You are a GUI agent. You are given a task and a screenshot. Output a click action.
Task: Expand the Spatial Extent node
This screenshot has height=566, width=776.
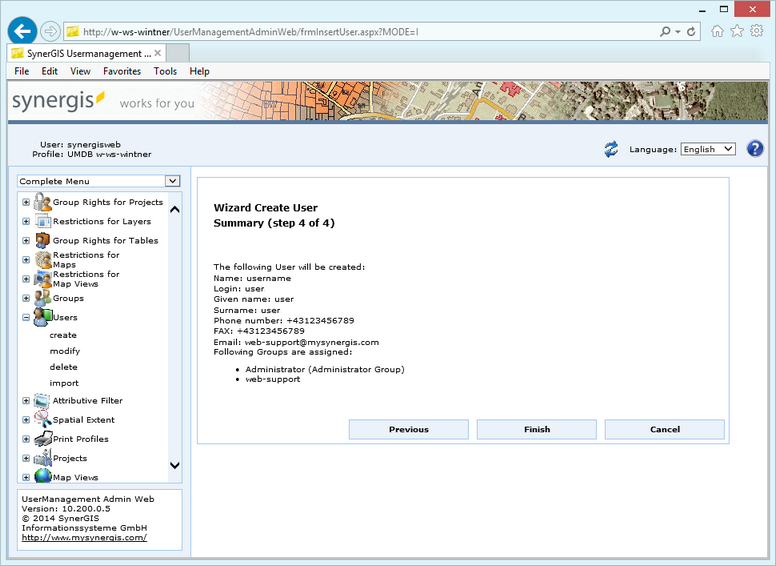(26, 420)
